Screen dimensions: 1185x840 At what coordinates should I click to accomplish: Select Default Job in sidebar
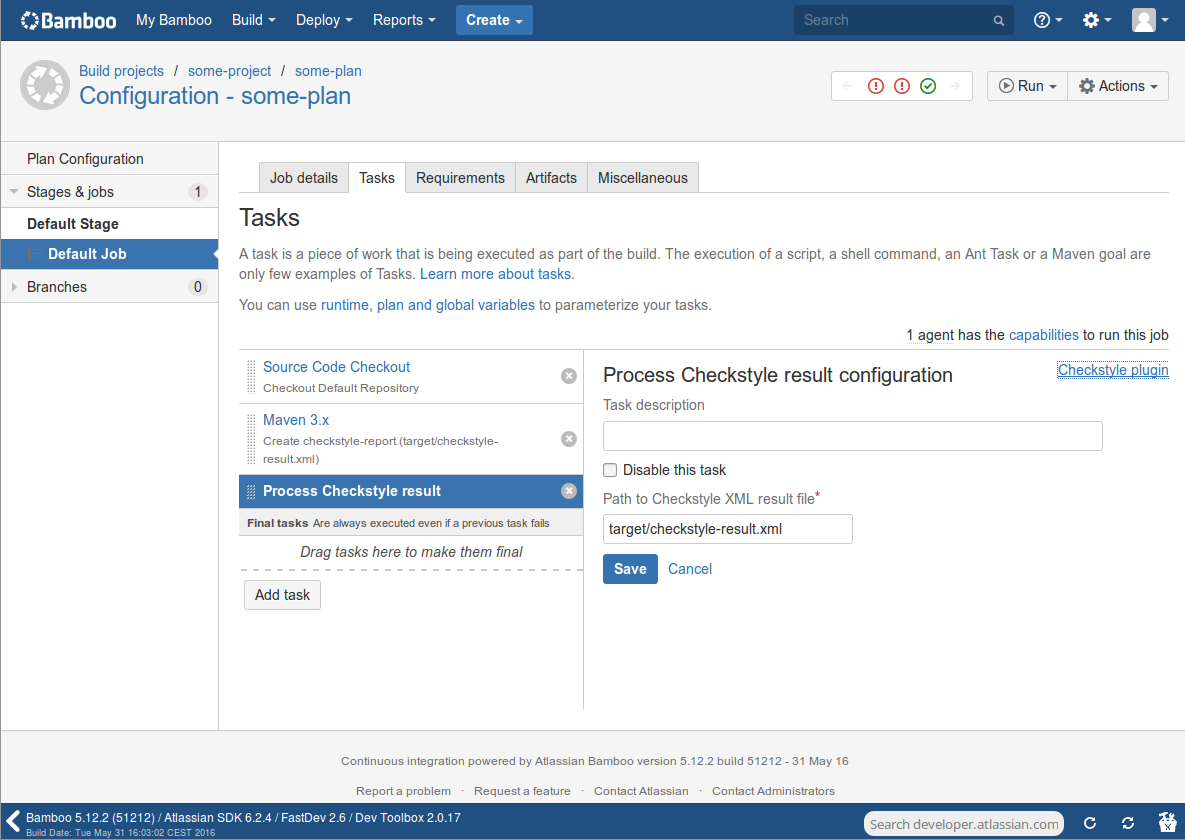tap(110, 254)
